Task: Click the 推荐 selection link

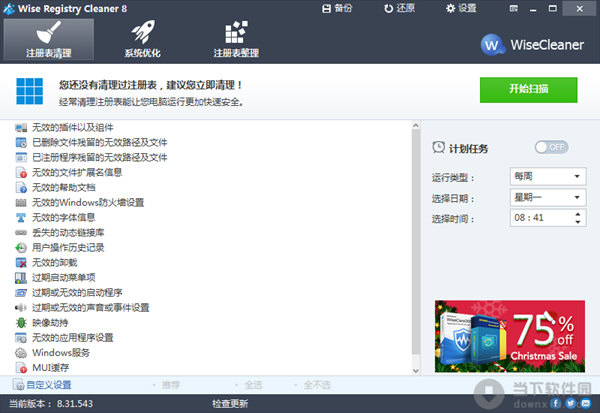Action: [170, 385]
